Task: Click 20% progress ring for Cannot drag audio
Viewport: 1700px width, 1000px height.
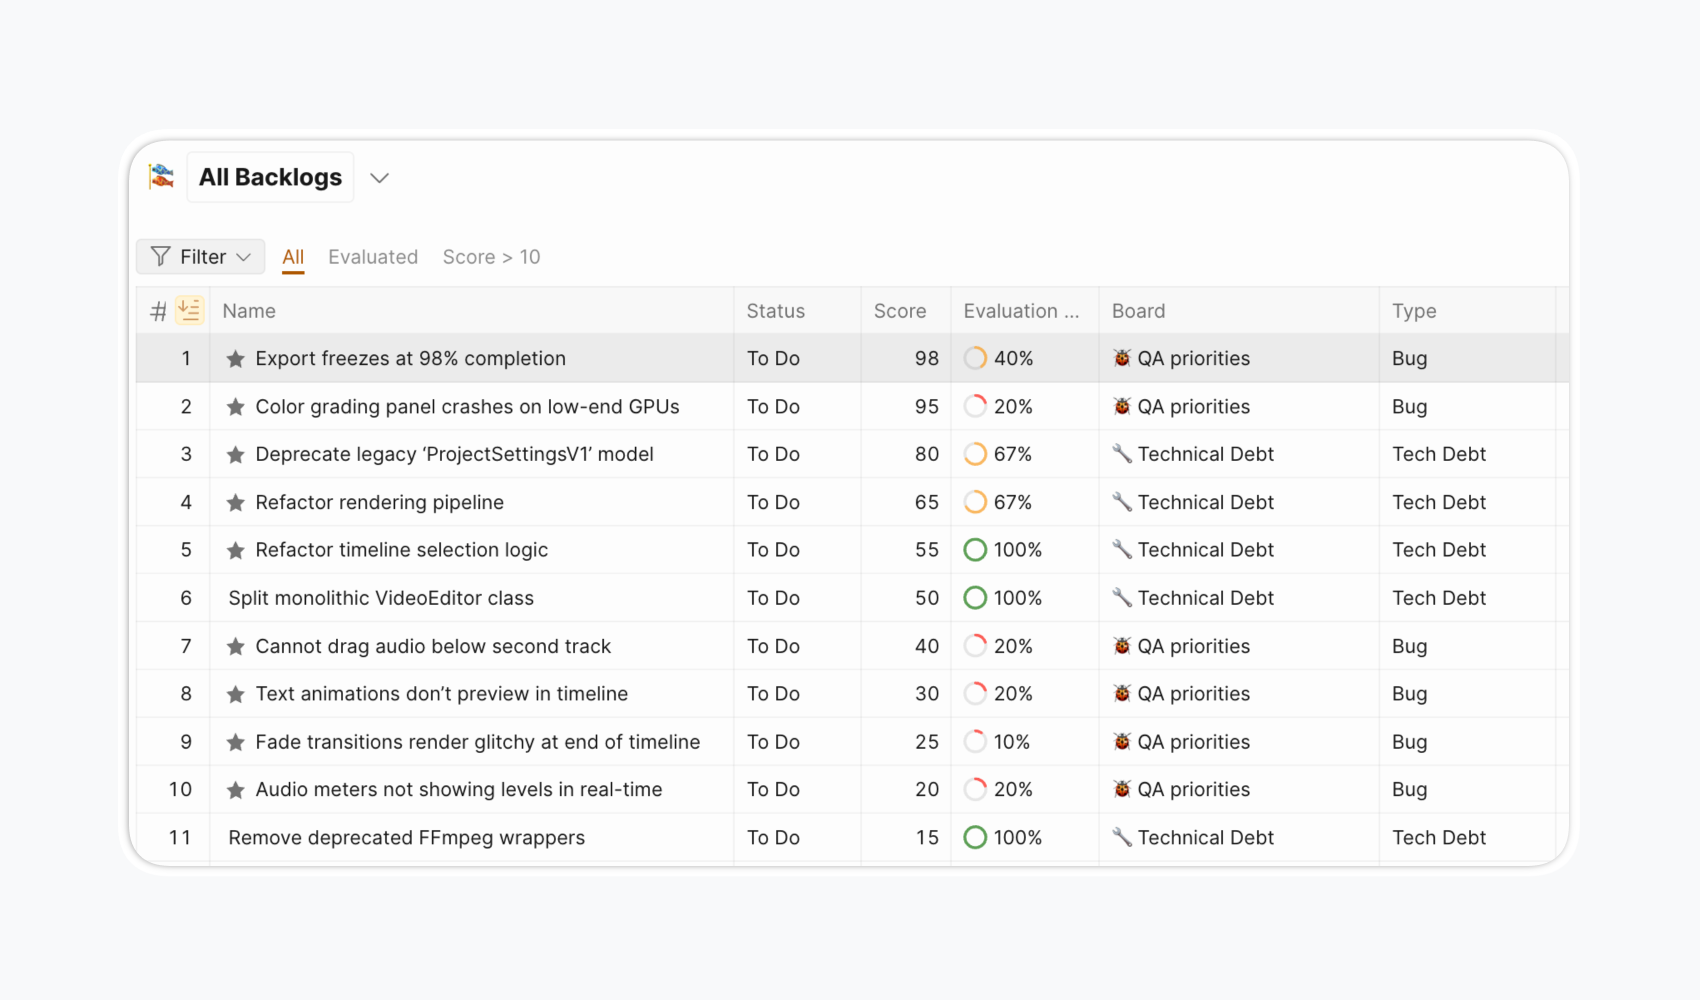Action: click(x=975, y=646)
